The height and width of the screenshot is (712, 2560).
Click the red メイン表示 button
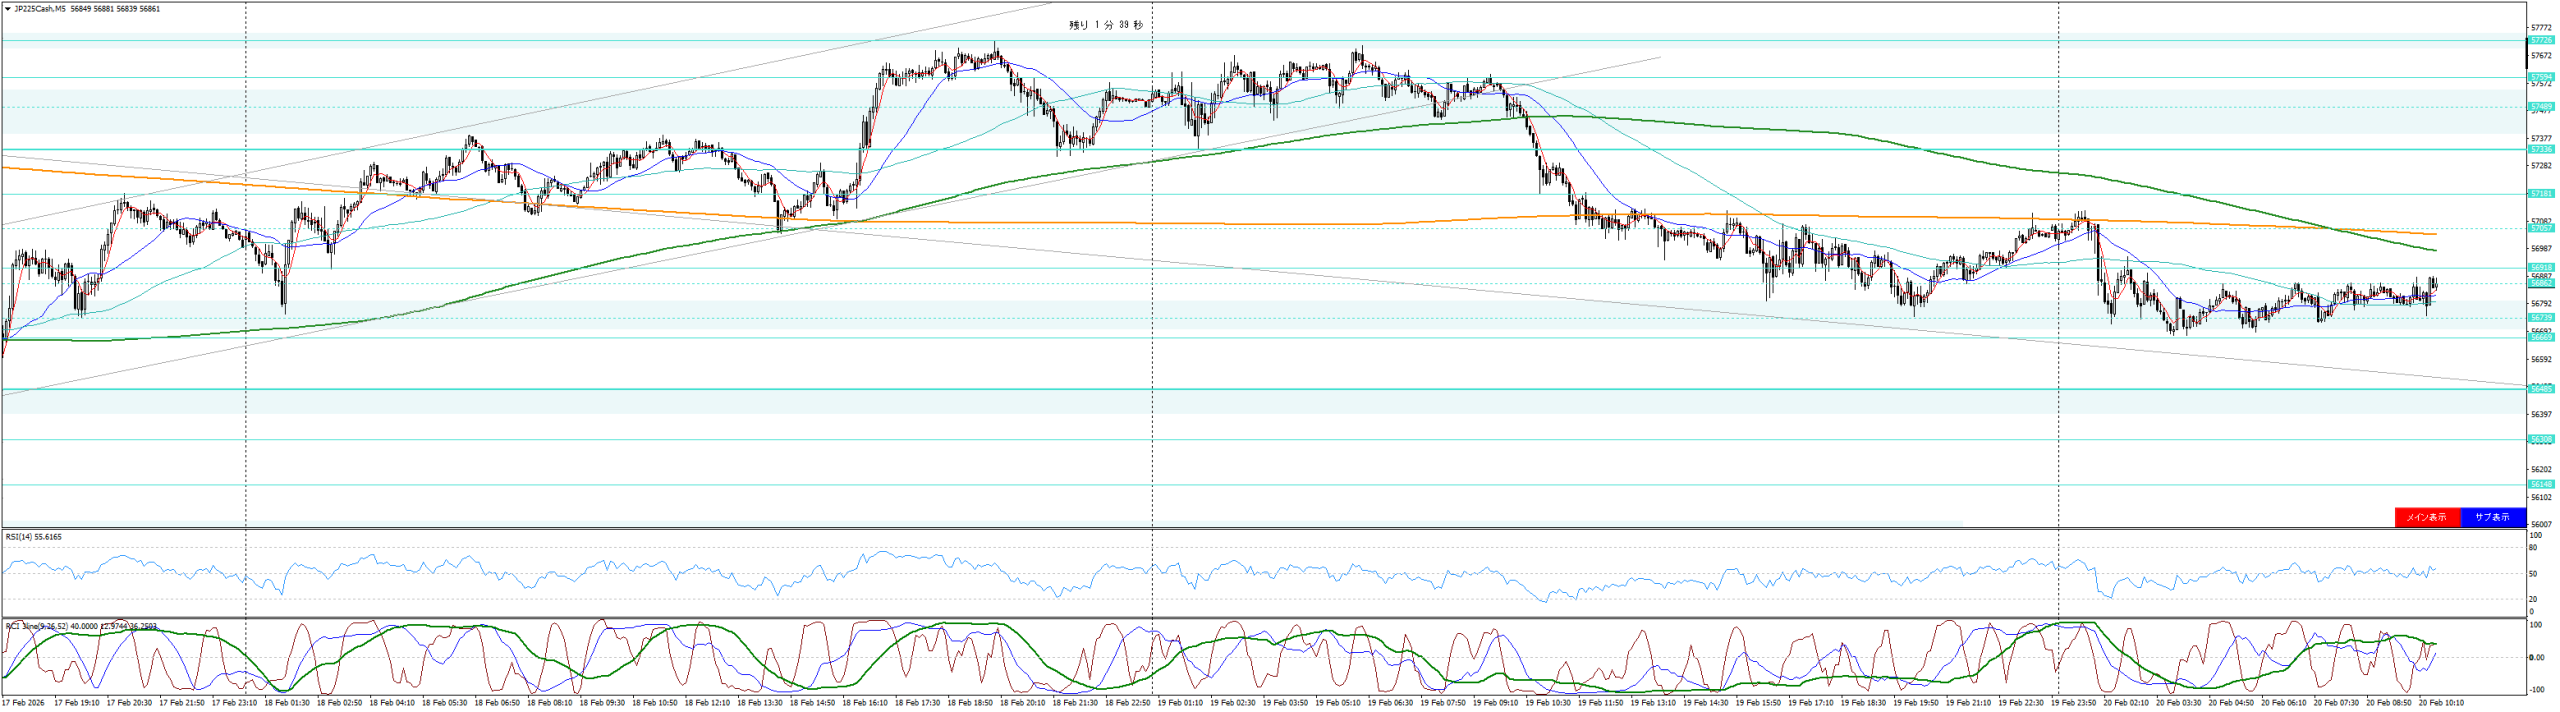[2426, 517]
